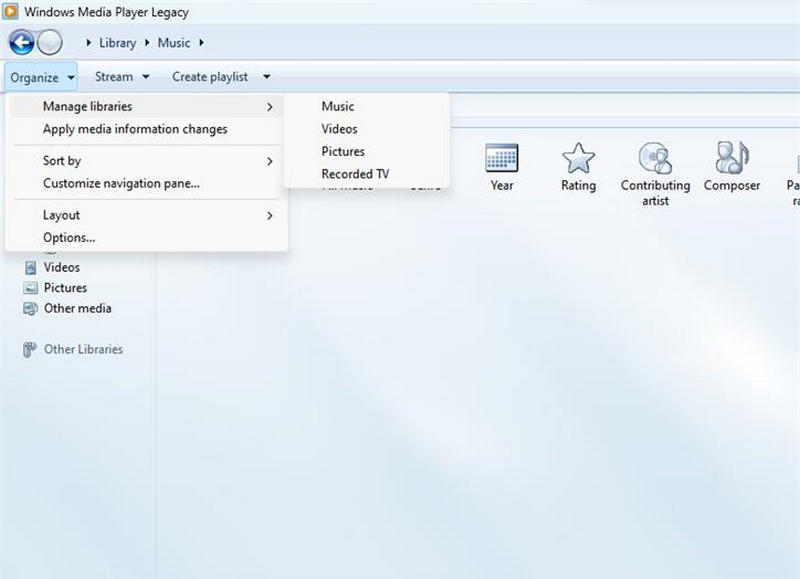The width and height of the screenshot is (800, 579).
Task: Click the Organize toolbar button
Action: tap(41, 78)
